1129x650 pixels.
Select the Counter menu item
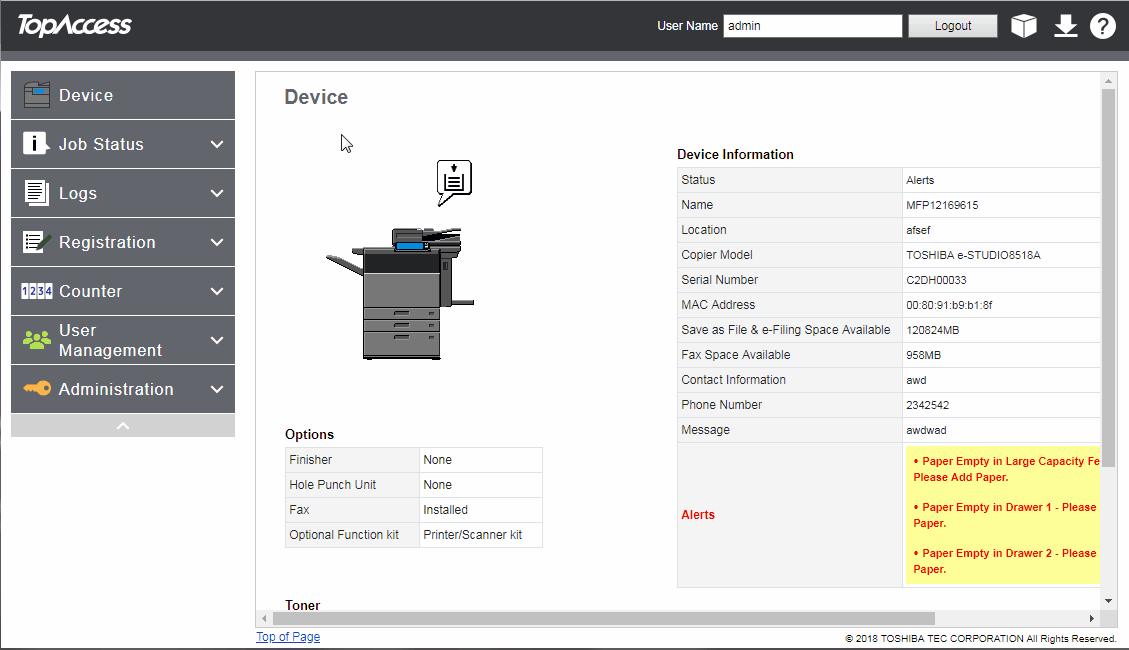point(90,291)
